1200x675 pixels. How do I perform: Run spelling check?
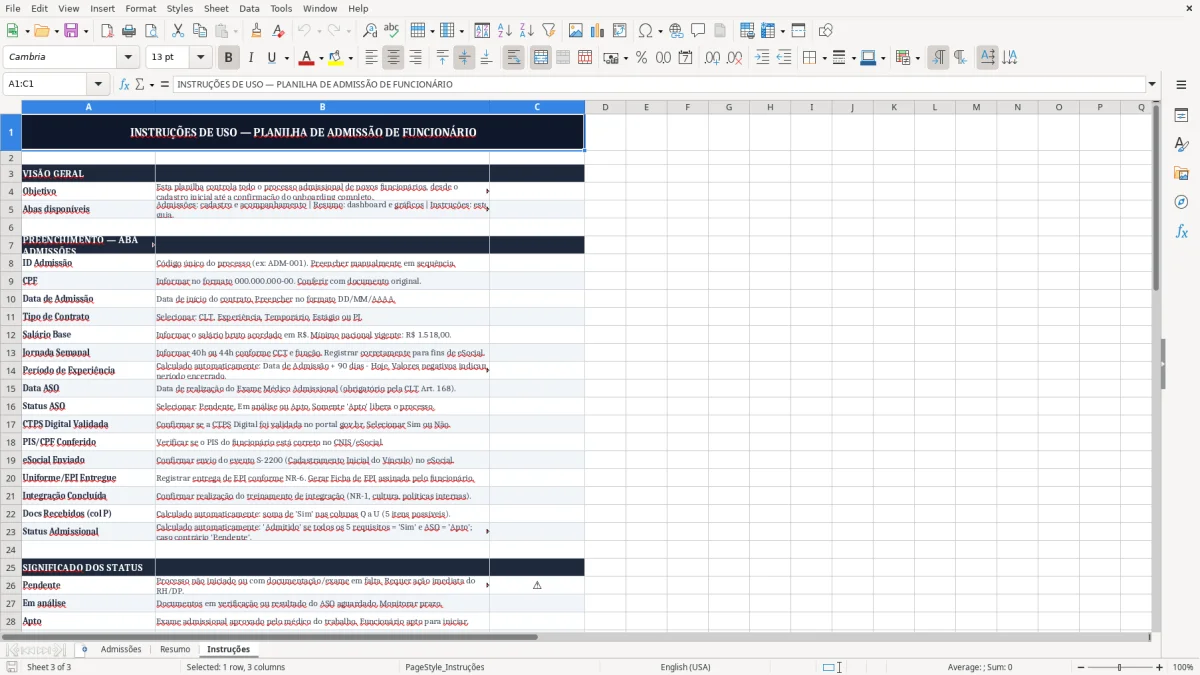pos(391,31)
